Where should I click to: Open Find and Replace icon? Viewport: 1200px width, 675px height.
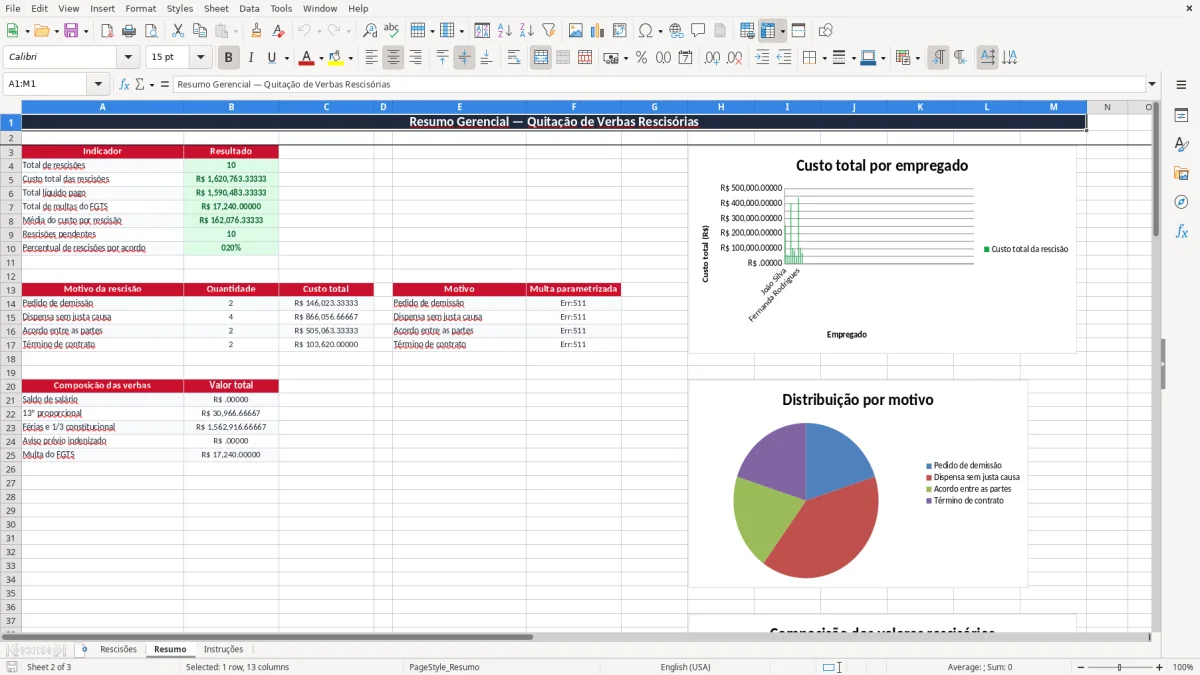coord(370,31)
